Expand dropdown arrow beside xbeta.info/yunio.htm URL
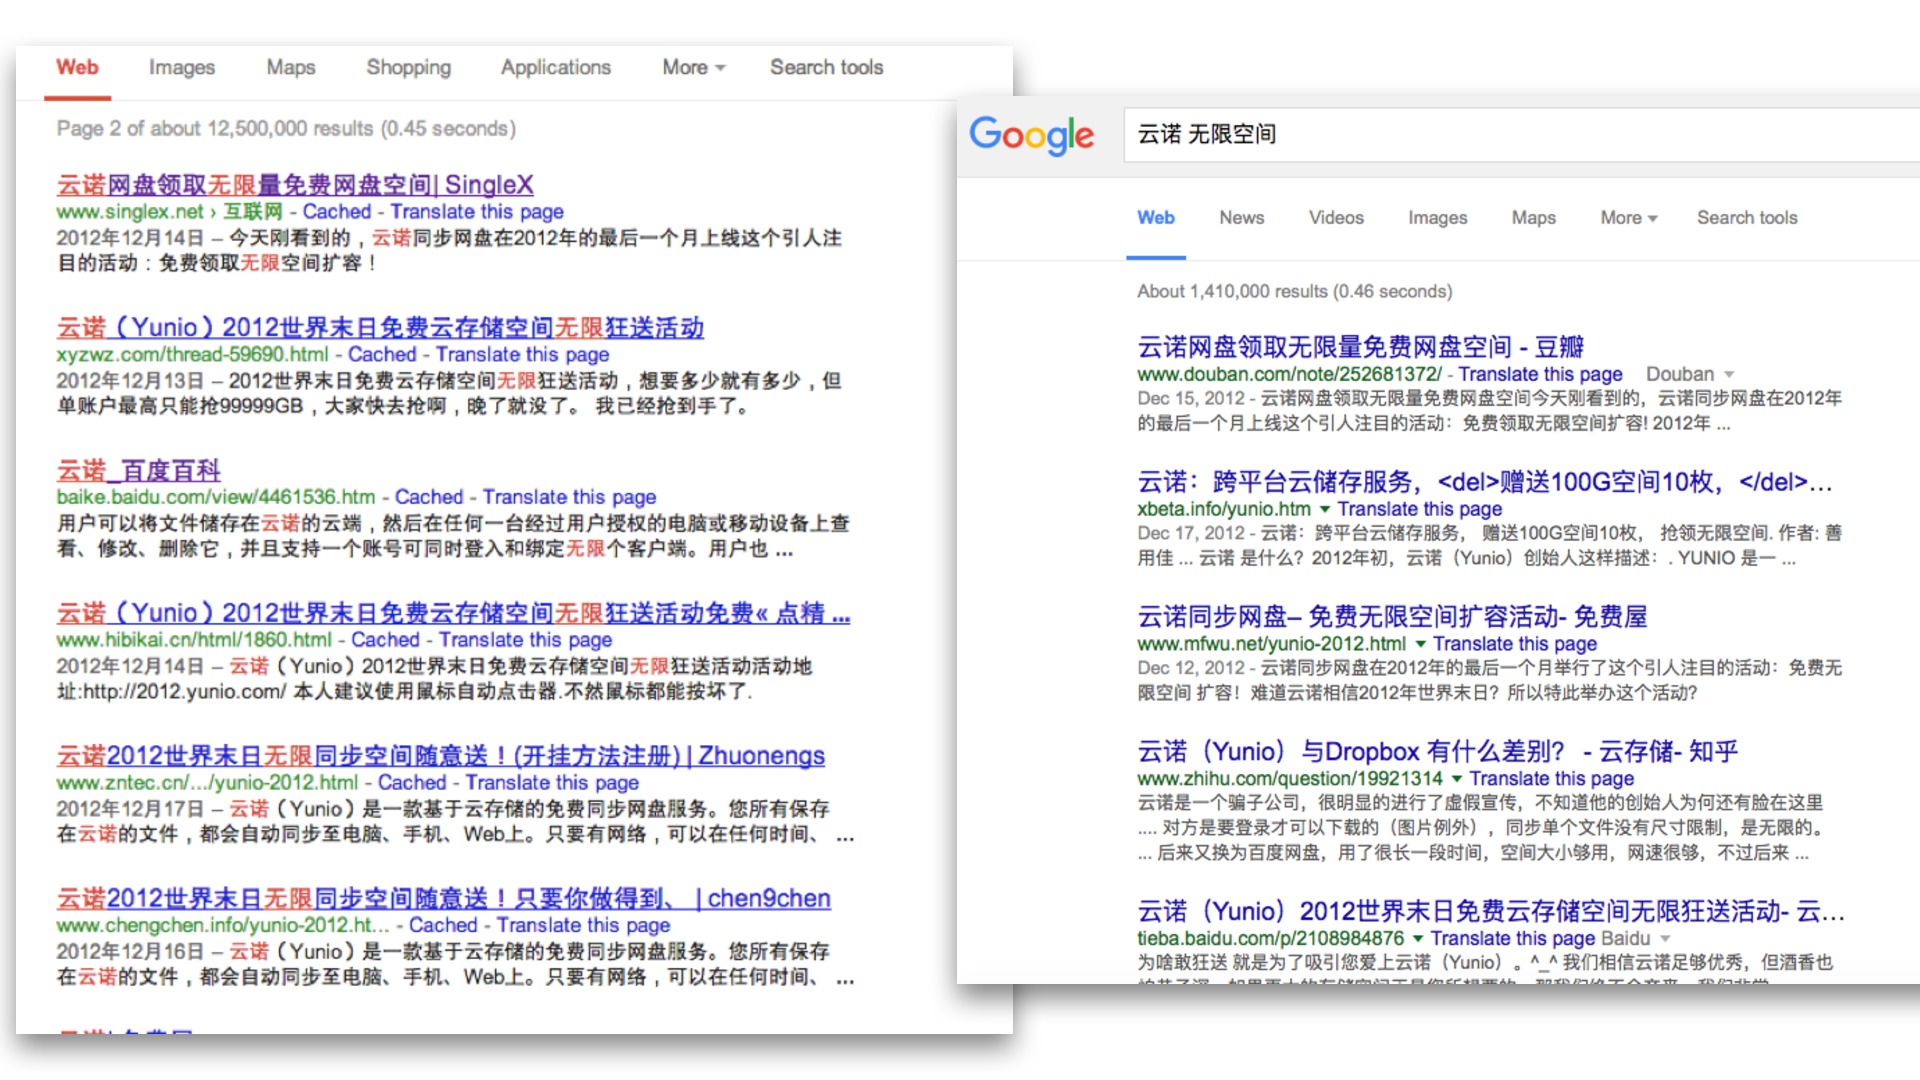This screenshot has height=1080, width=1920. (1325, 509)
